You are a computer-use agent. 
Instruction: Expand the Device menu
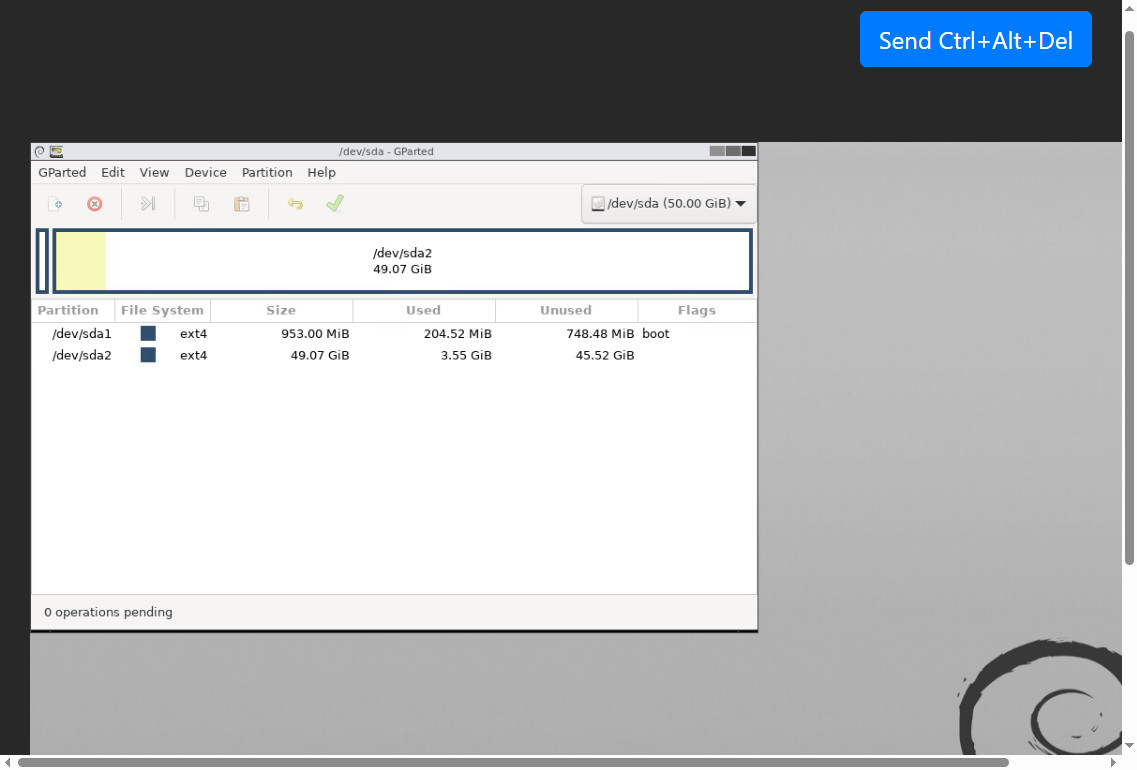[x=205, y=173]
